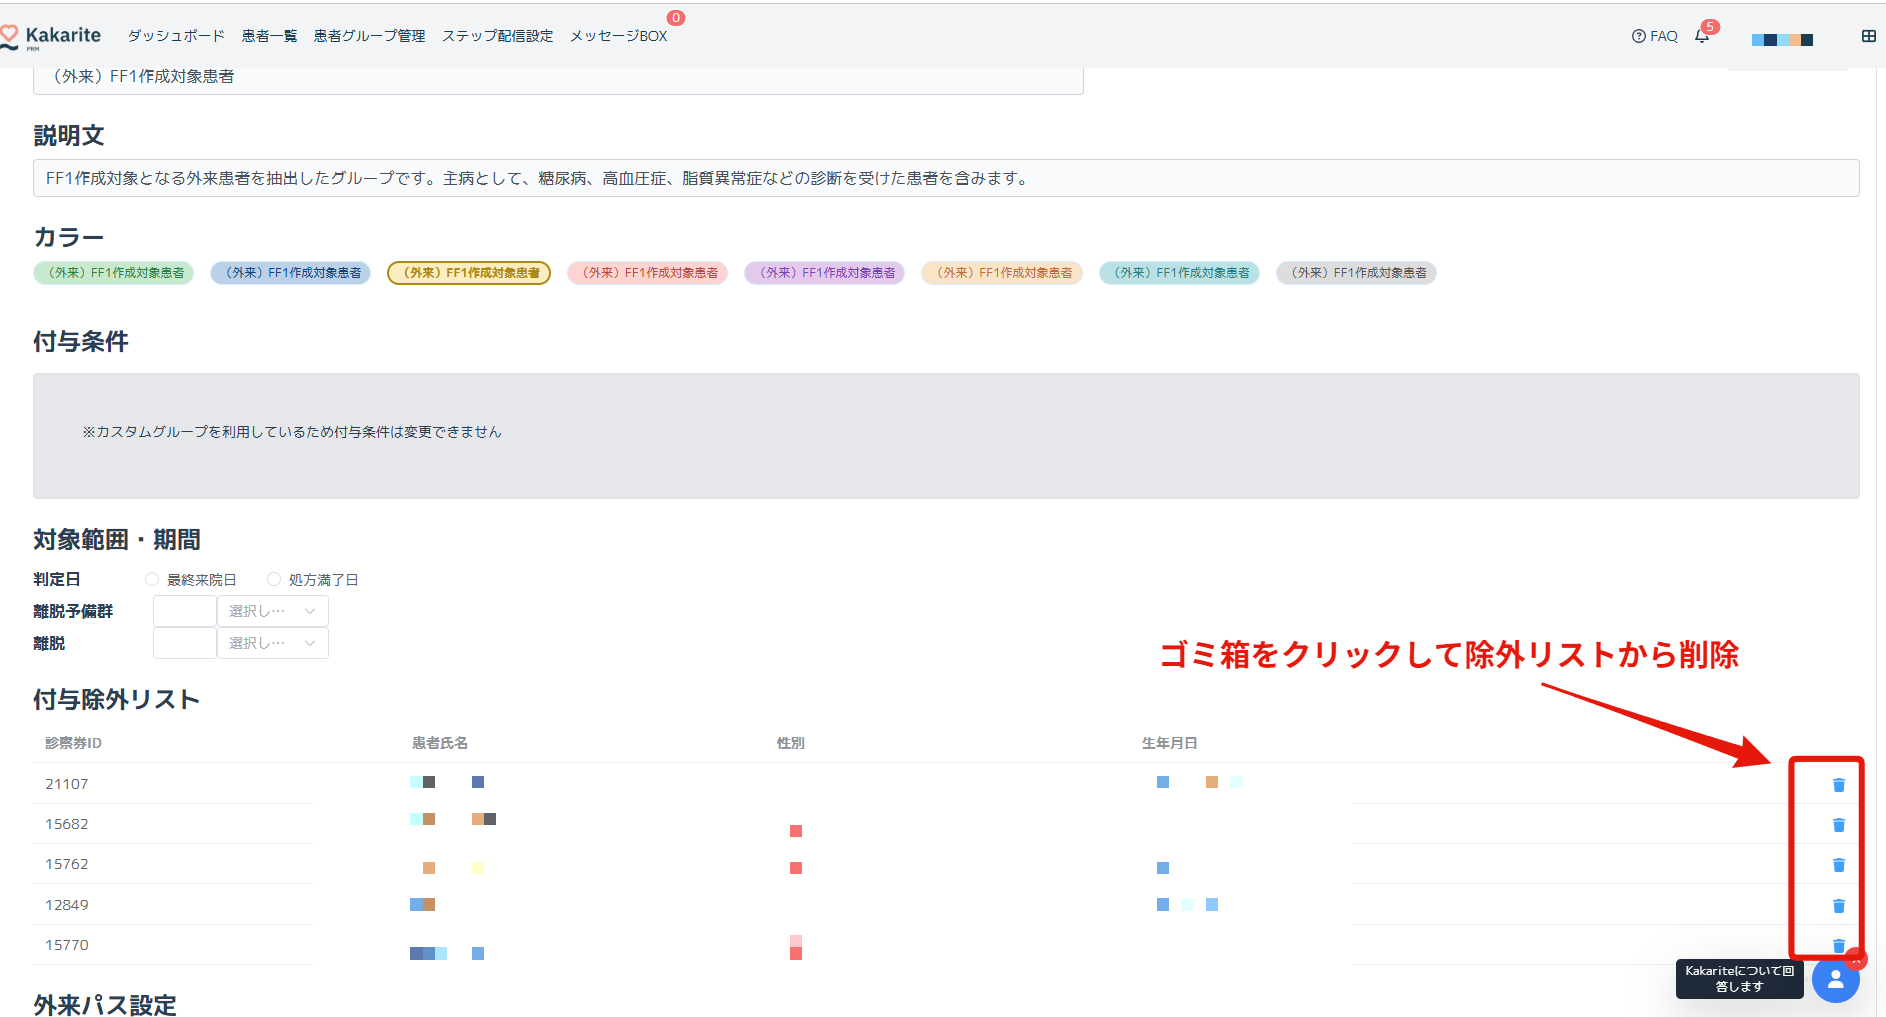
Task: Expand the 離脱予備群 unit dropdown
Action: 272,611
